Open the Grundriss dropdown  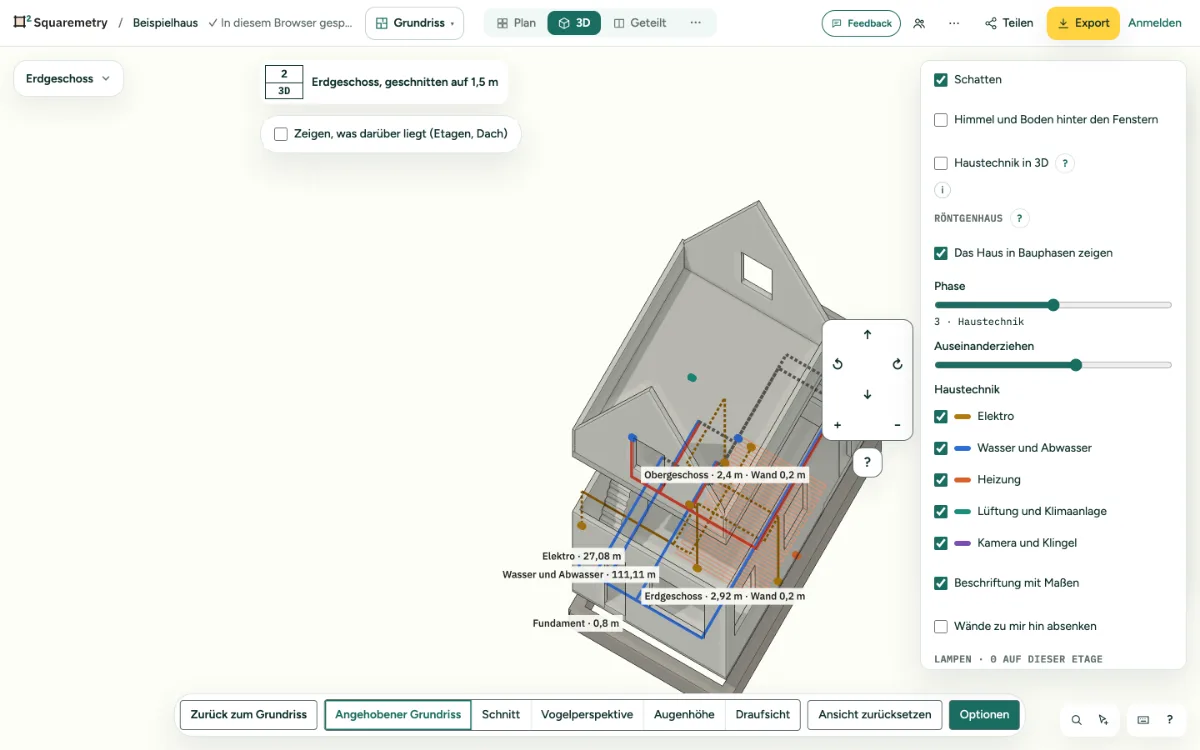pos(414,23)
